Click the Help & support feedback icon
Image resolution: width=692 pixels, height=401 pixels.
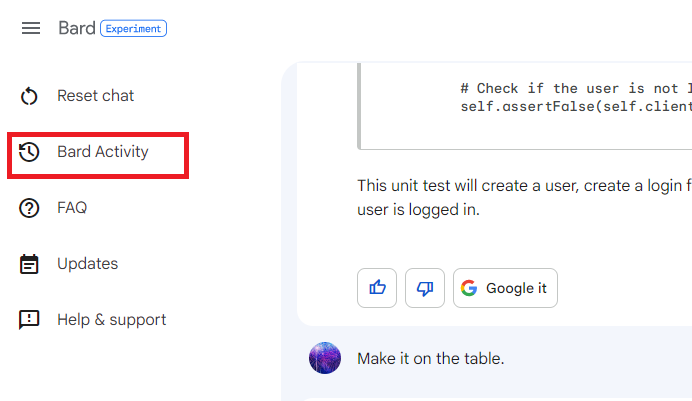click(29, 320)
